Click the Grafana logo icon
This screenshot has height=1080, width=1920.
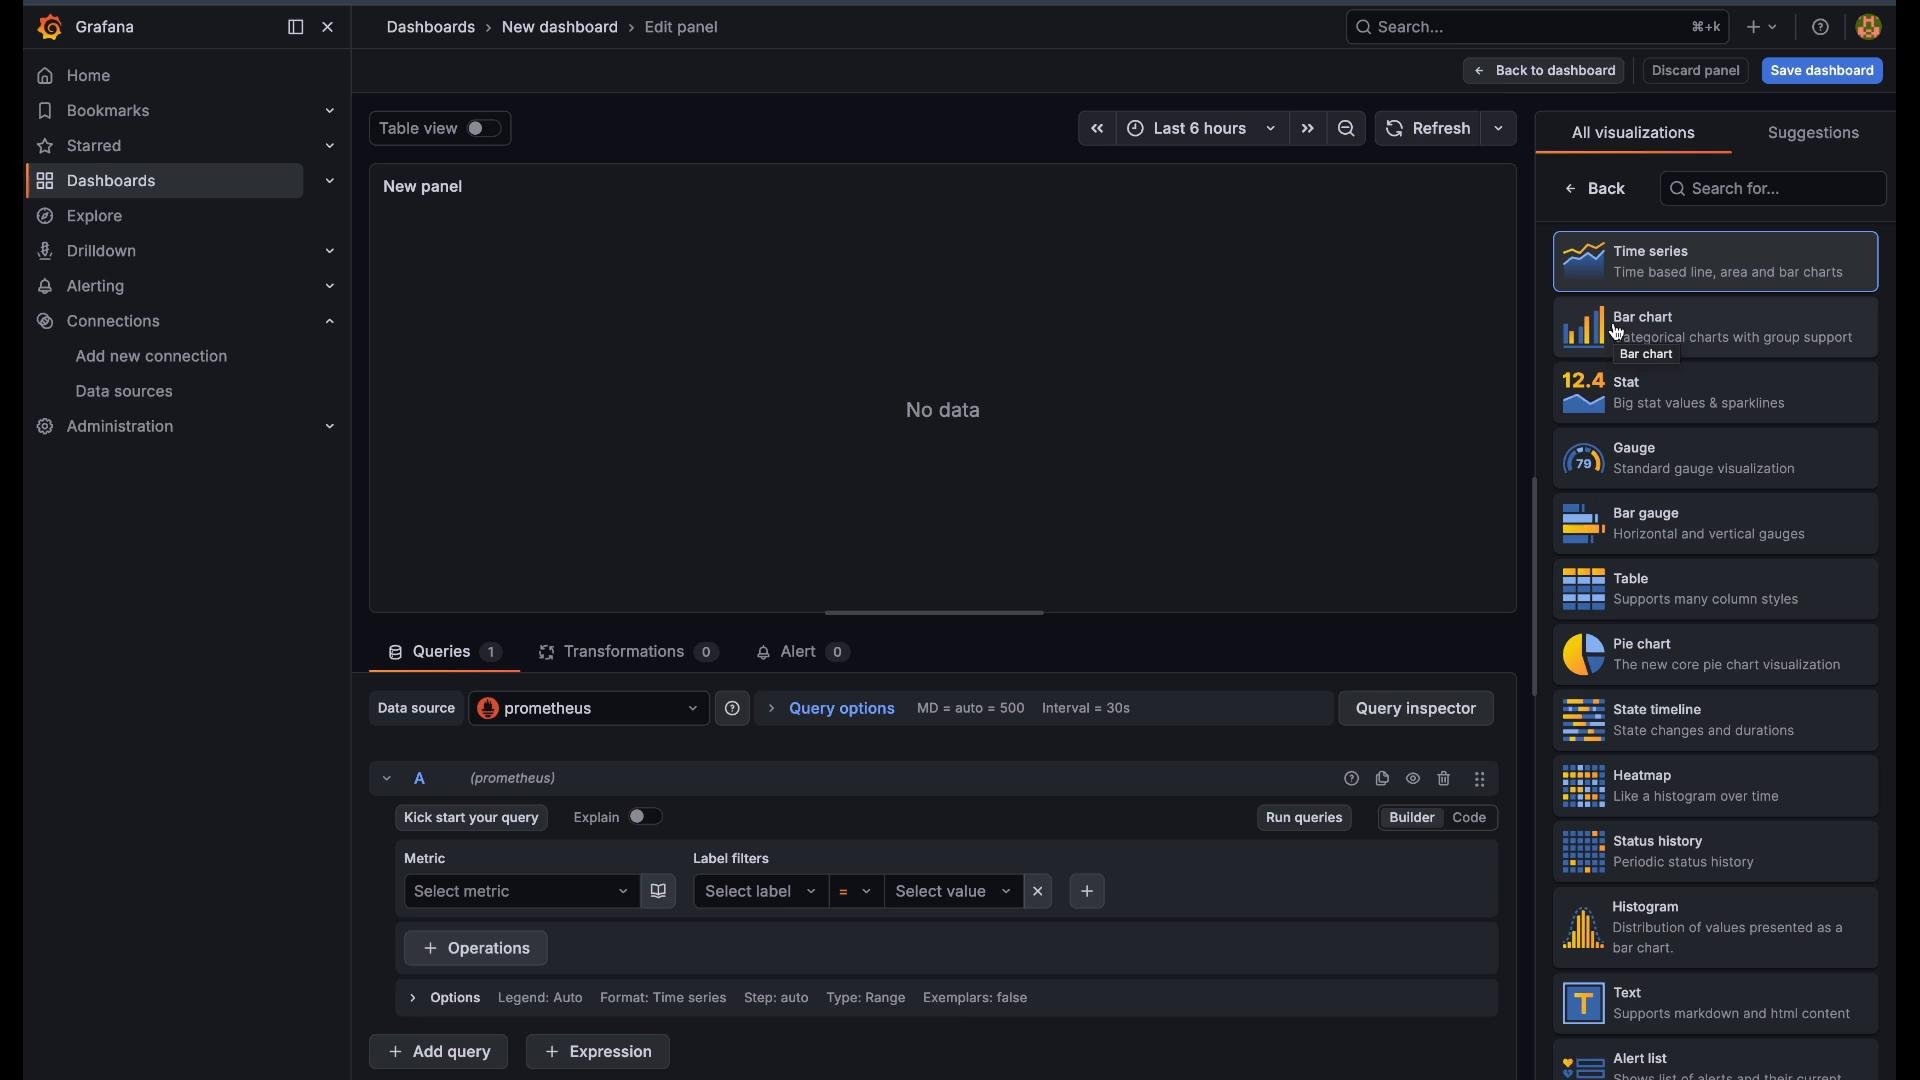click(x=49, y=28)
